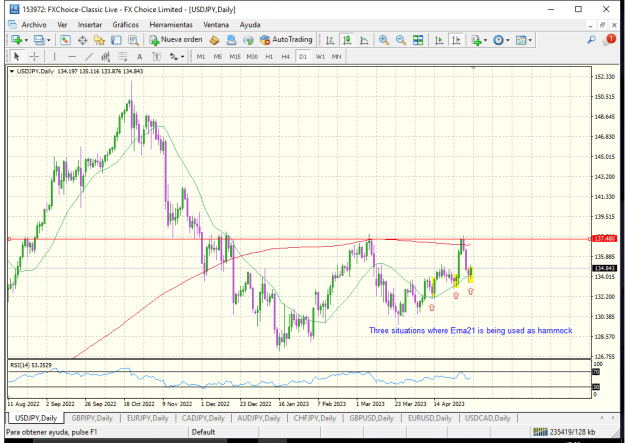Screen dimensions: 625x443
Task: Select the trendline drawing tool
Action: coord(88,57)
